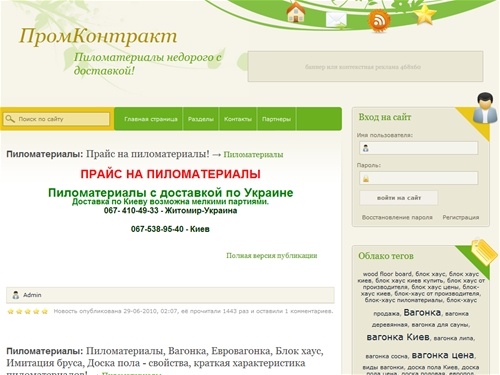Open the home page house icon
The height and width of the screenshot is (375, 500).
(296, 12)
